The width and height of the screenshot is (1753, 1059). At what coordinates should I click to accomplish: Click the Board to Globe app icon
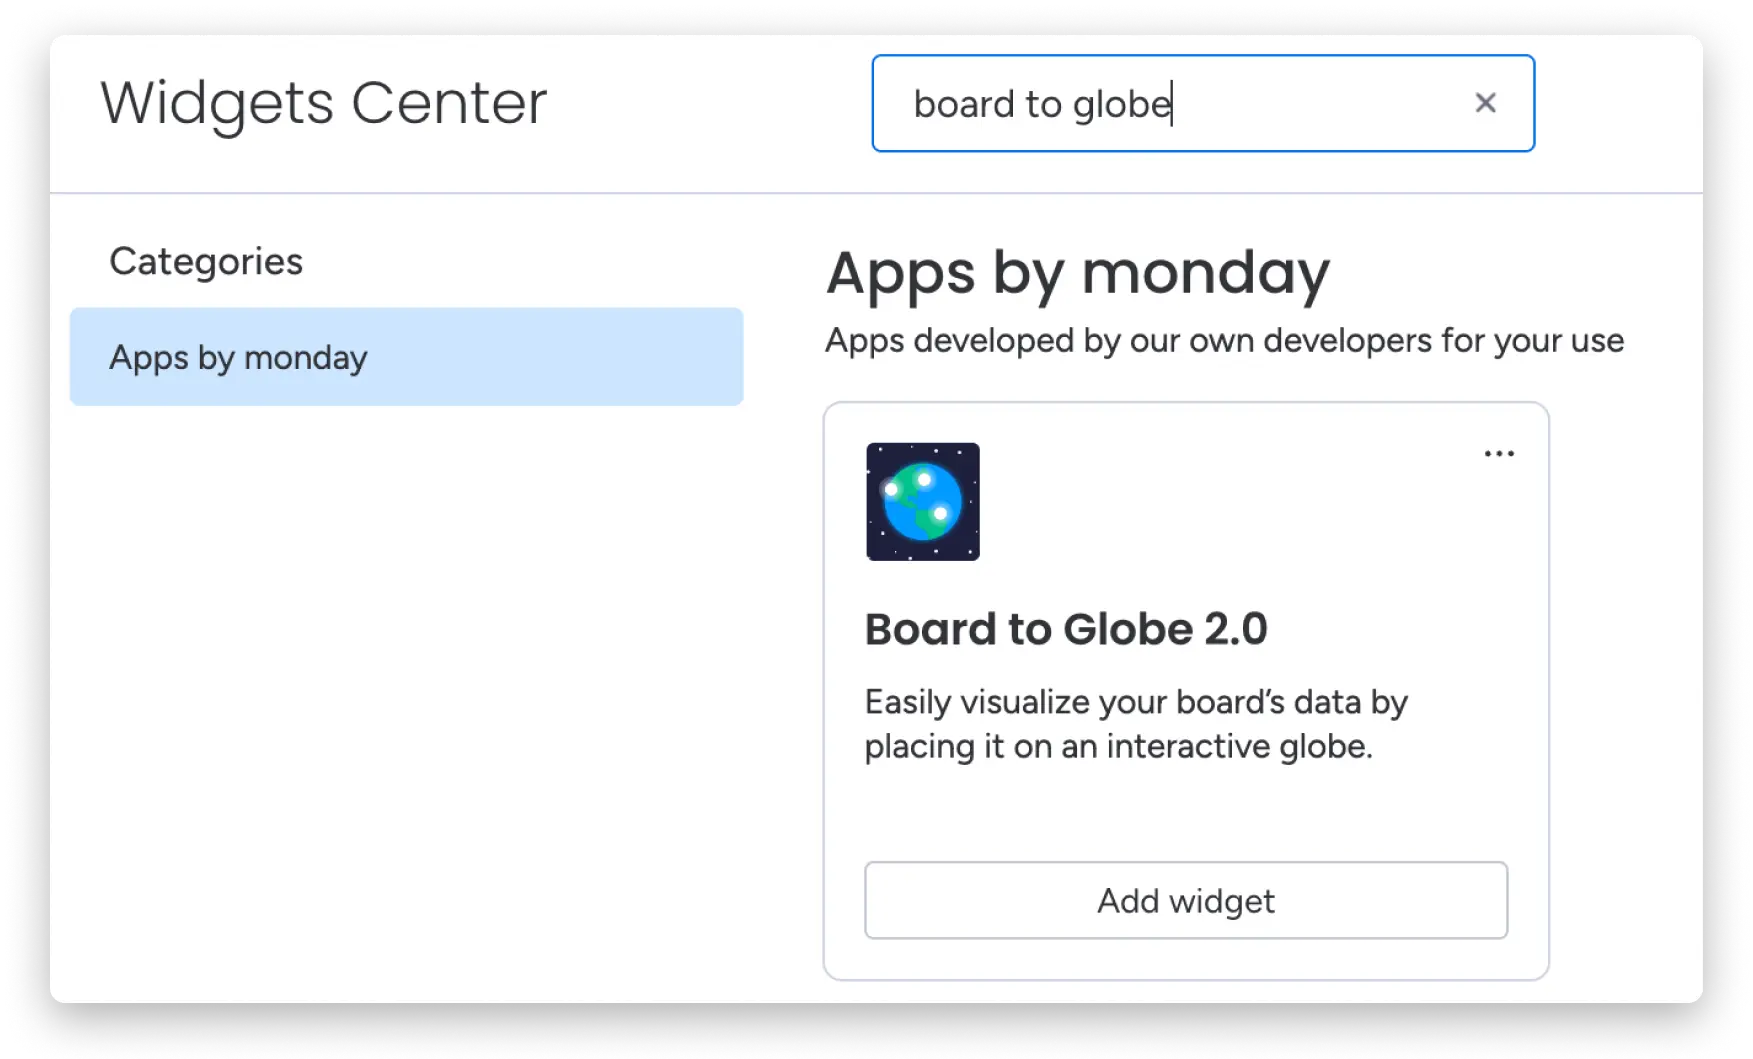pyautogui.click(x=922, y=501)
